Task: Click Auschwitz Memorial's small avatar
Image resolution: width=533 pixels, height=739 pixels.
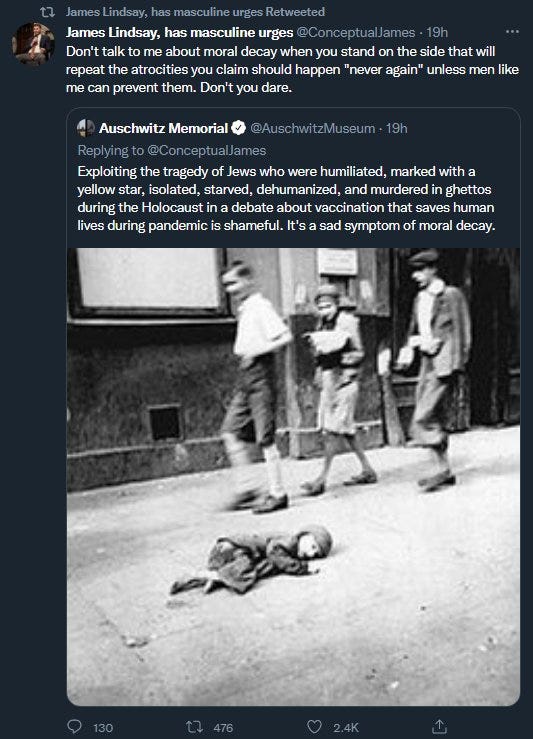Action: (86, 128)
